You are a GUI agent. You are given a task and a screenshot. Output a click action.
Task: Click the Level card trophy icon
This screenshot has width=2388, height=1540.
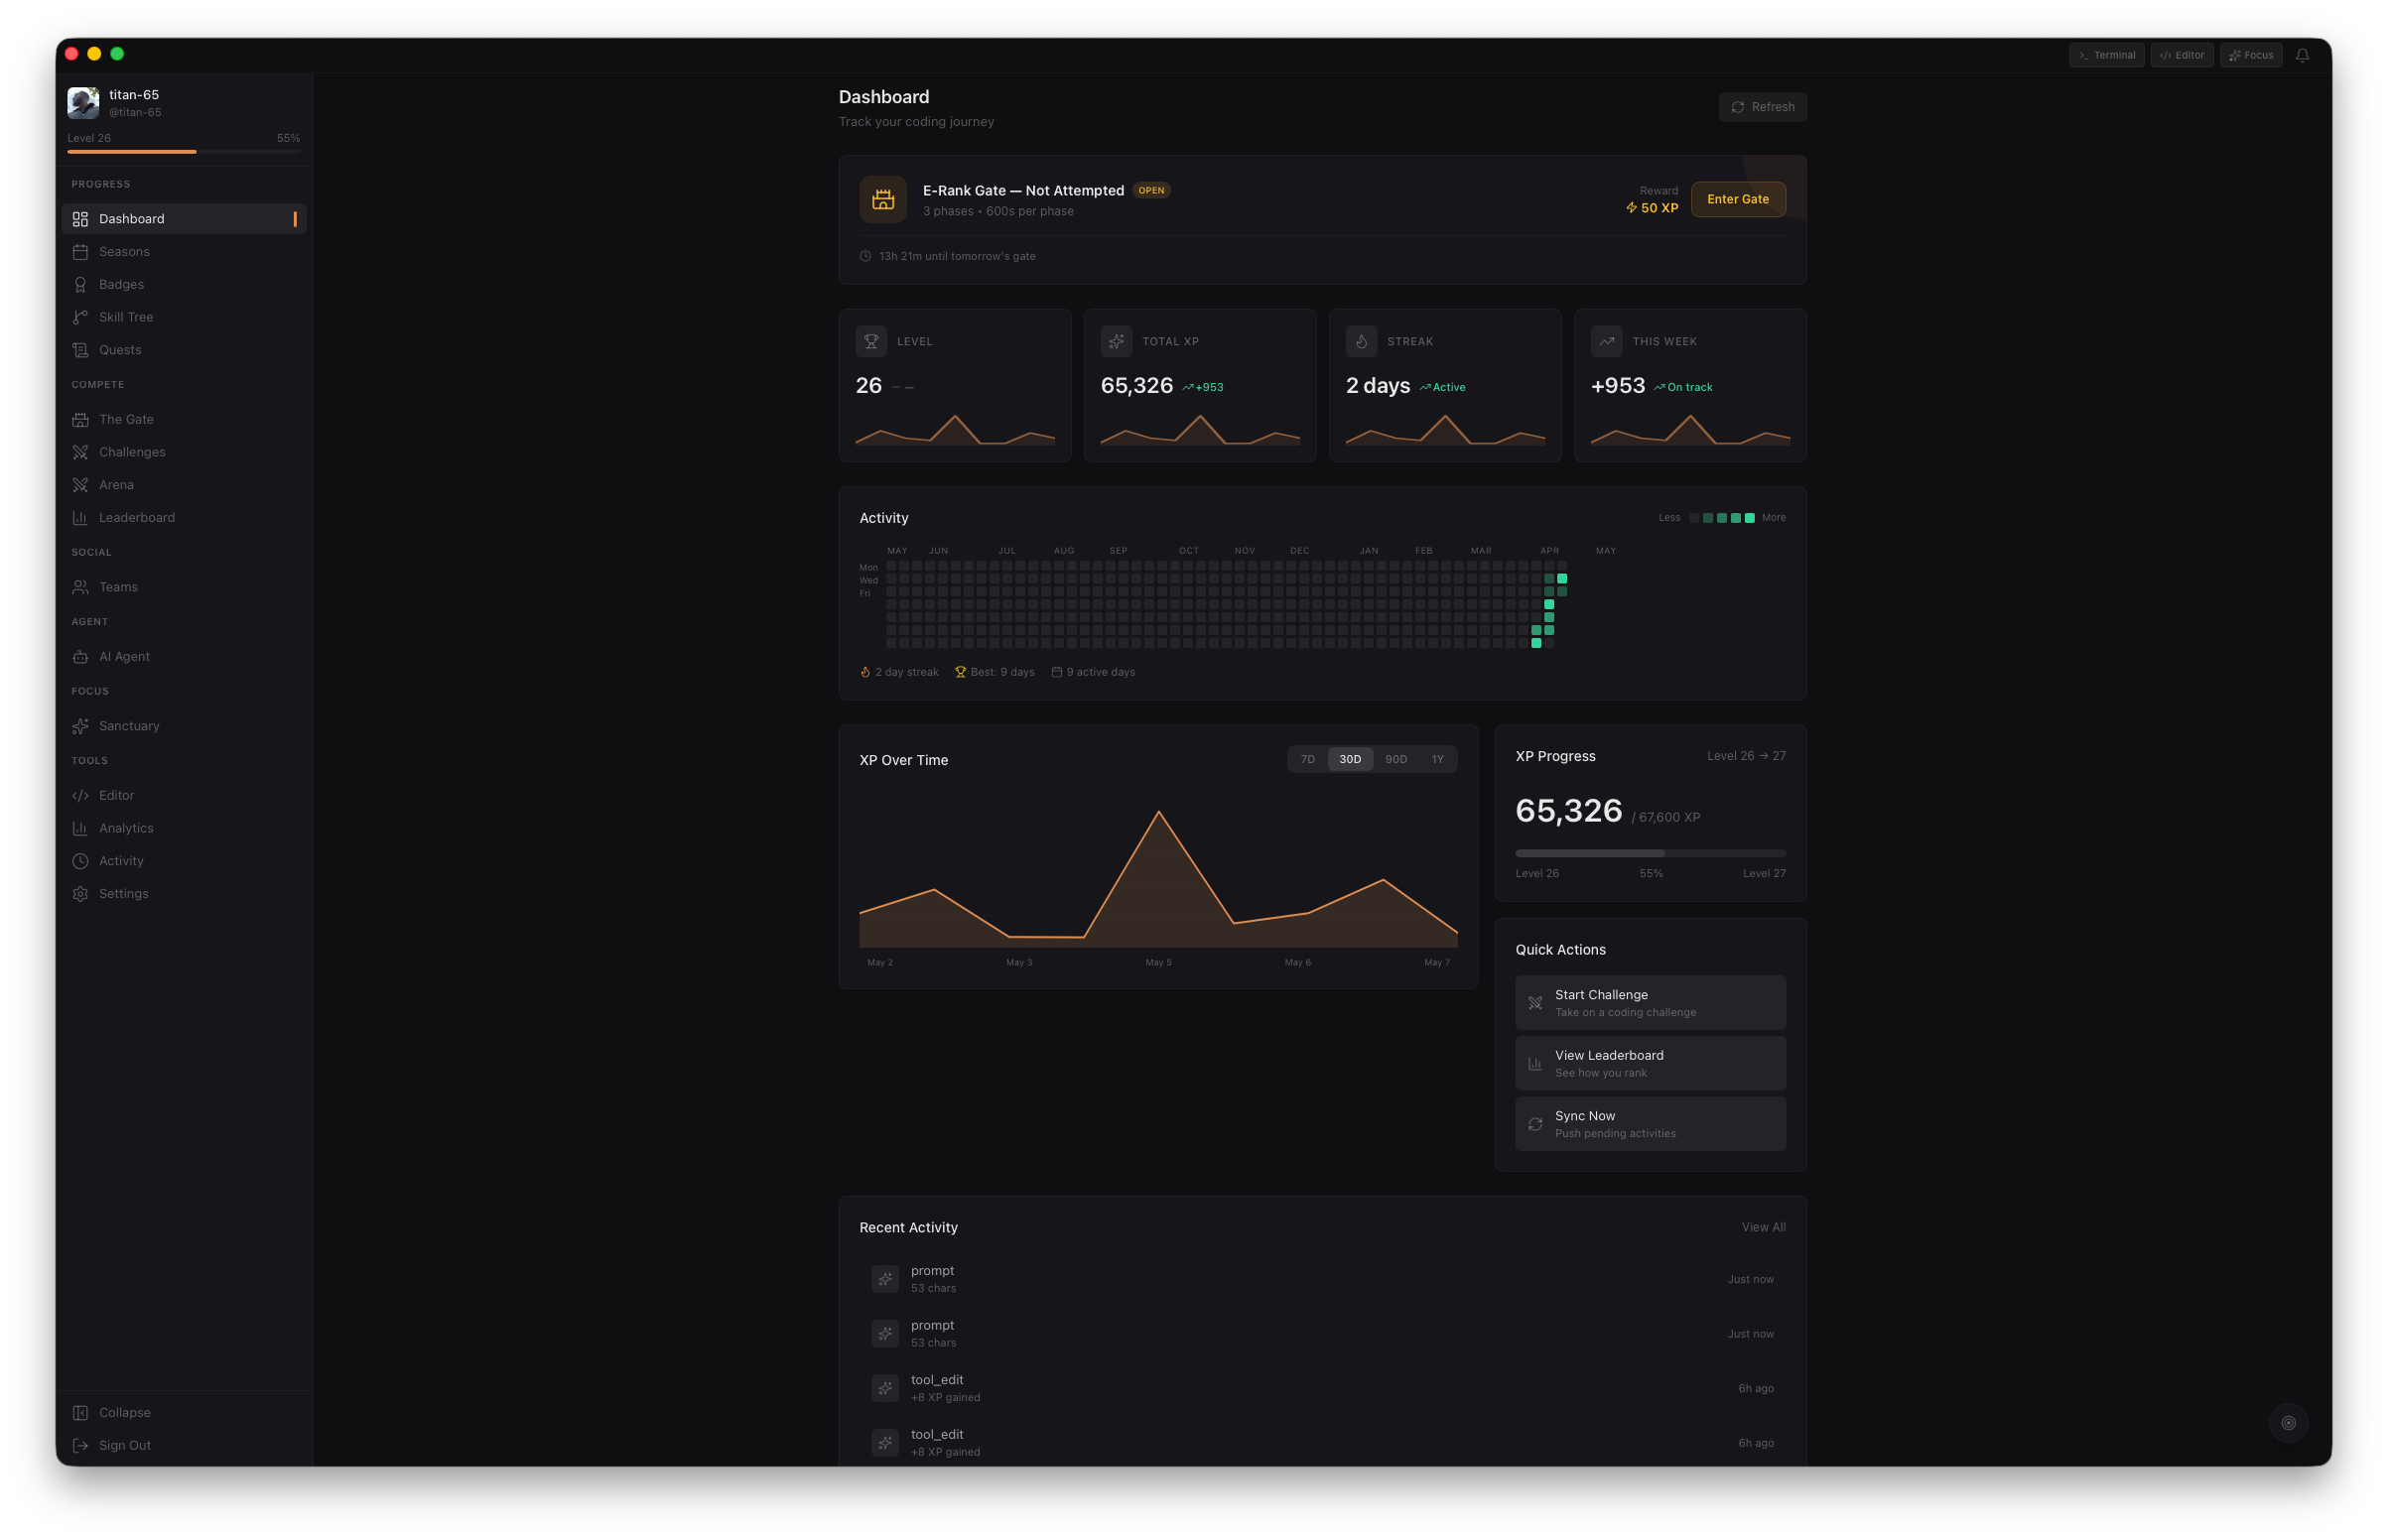point(871,341)
